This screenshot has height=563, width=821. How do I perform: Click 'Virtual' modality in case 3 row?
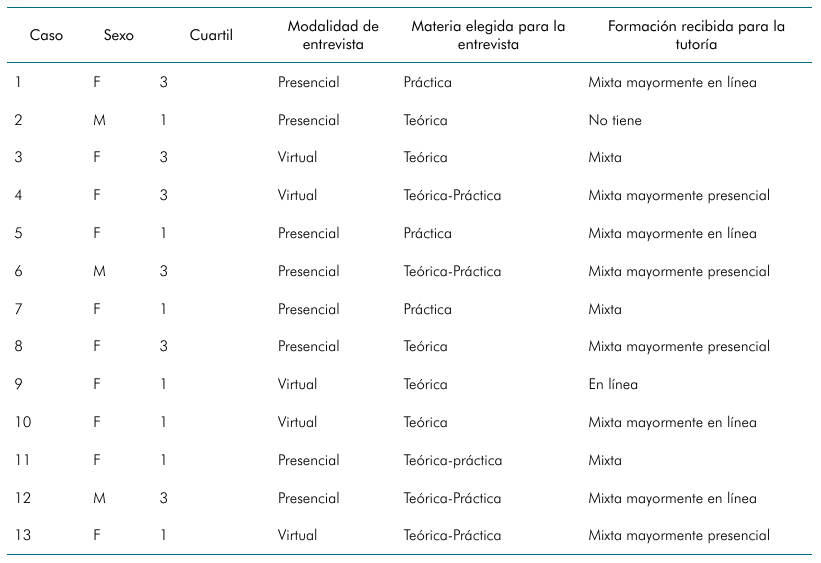[297, 157]
